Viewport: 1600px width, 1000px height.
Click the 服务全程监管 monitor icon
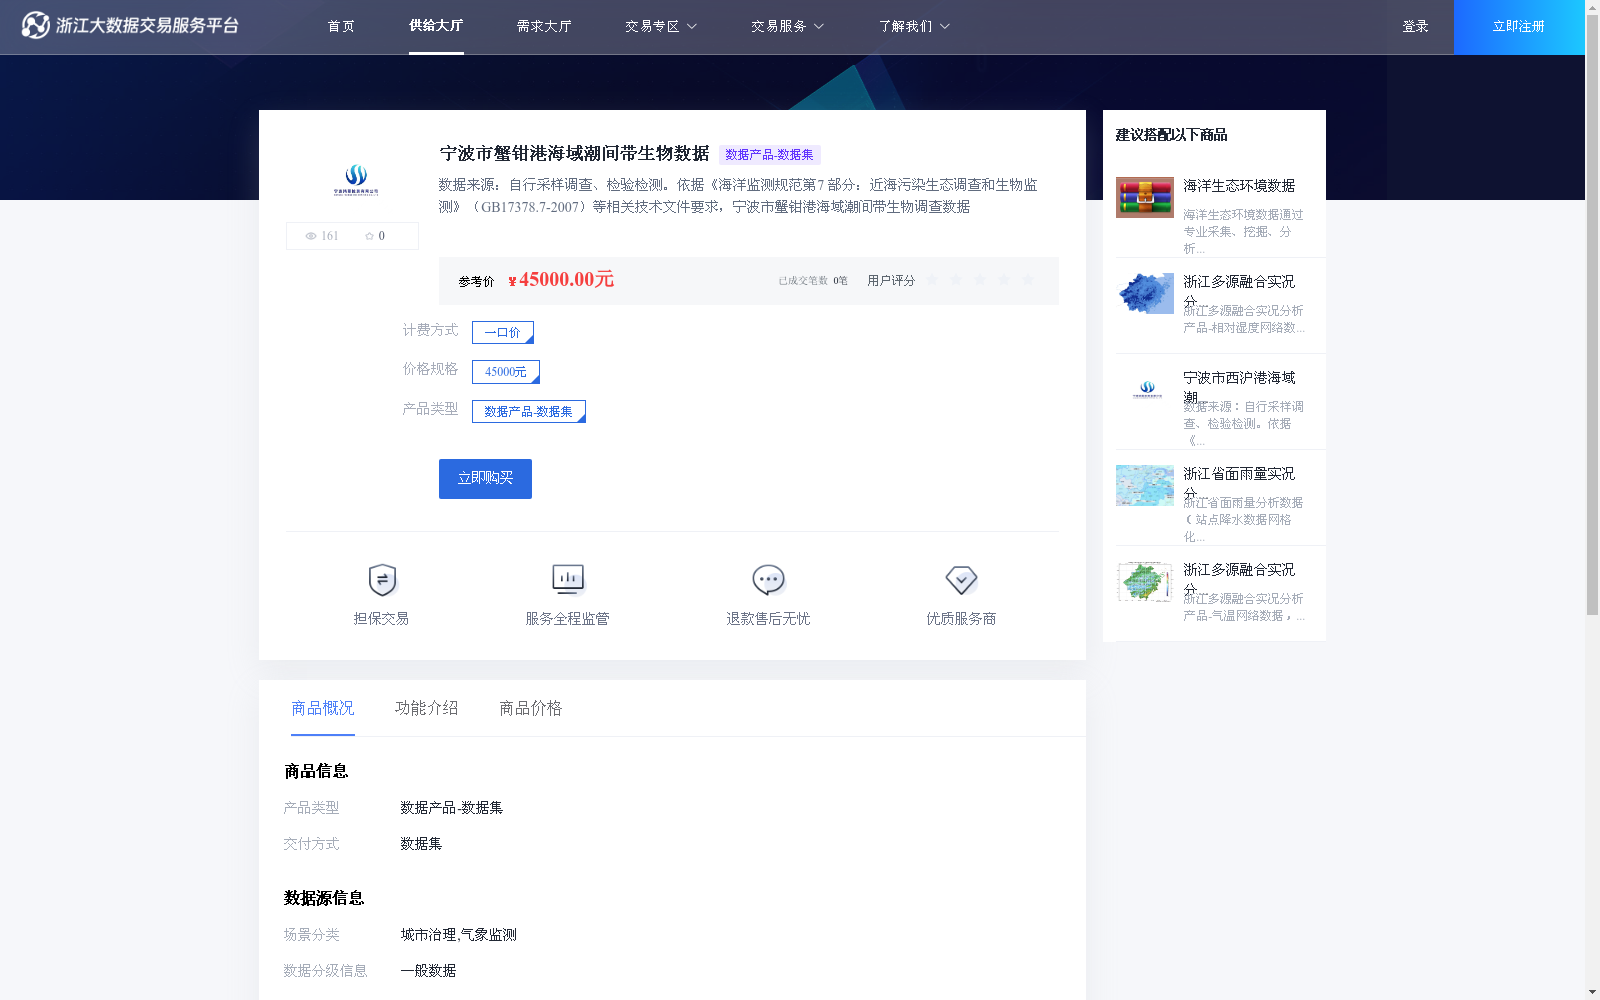(568, 579)
